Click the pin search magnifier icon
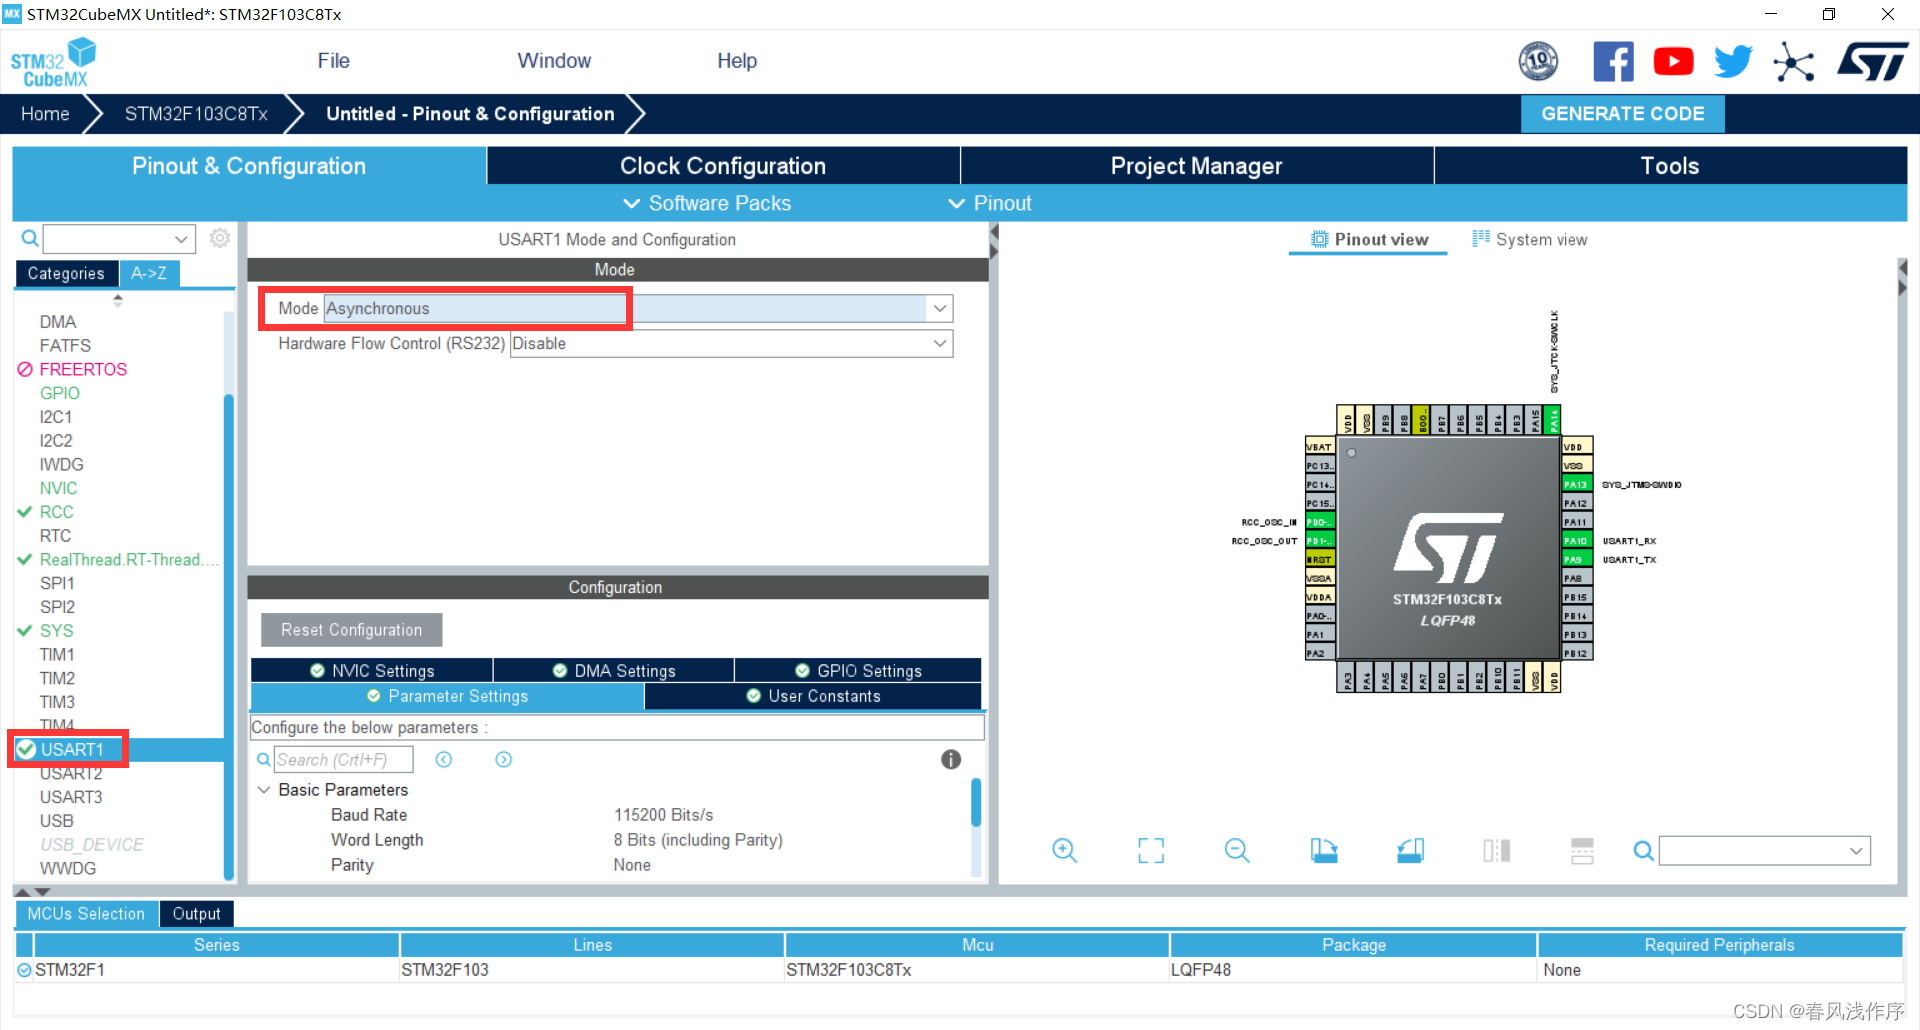Image resolution: width=1920 pixels, height=1030 pixels. [x=1643, y=851]
